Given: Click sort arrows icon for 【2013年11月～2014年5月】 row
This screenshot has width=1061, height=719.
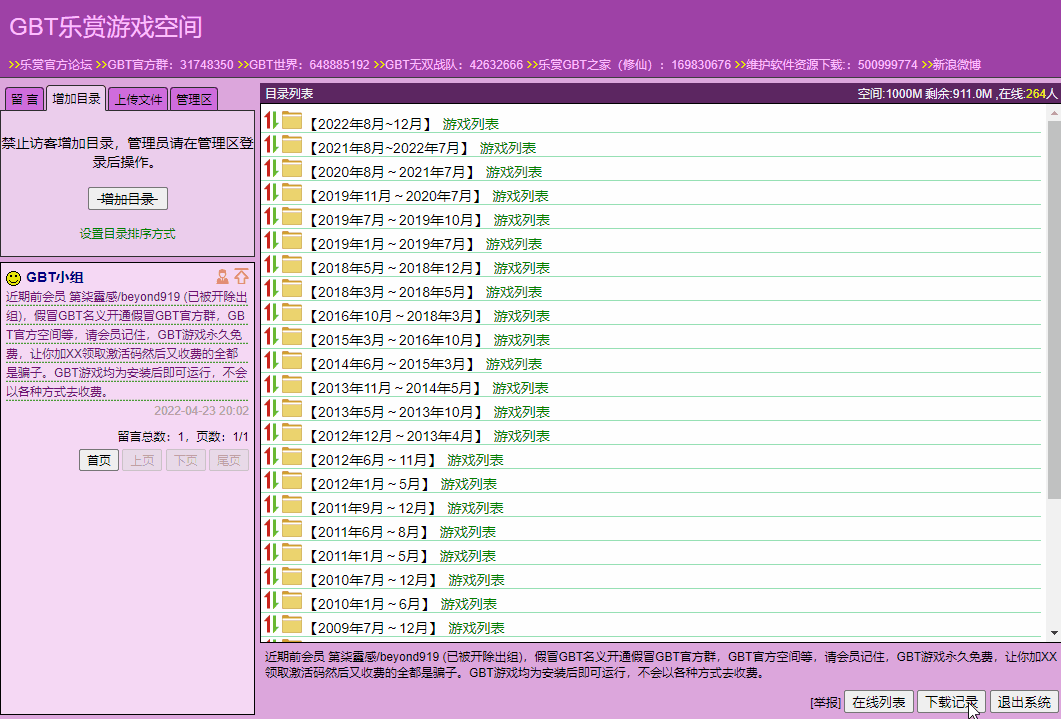Looking at the screenshot, I should point(271,384).
